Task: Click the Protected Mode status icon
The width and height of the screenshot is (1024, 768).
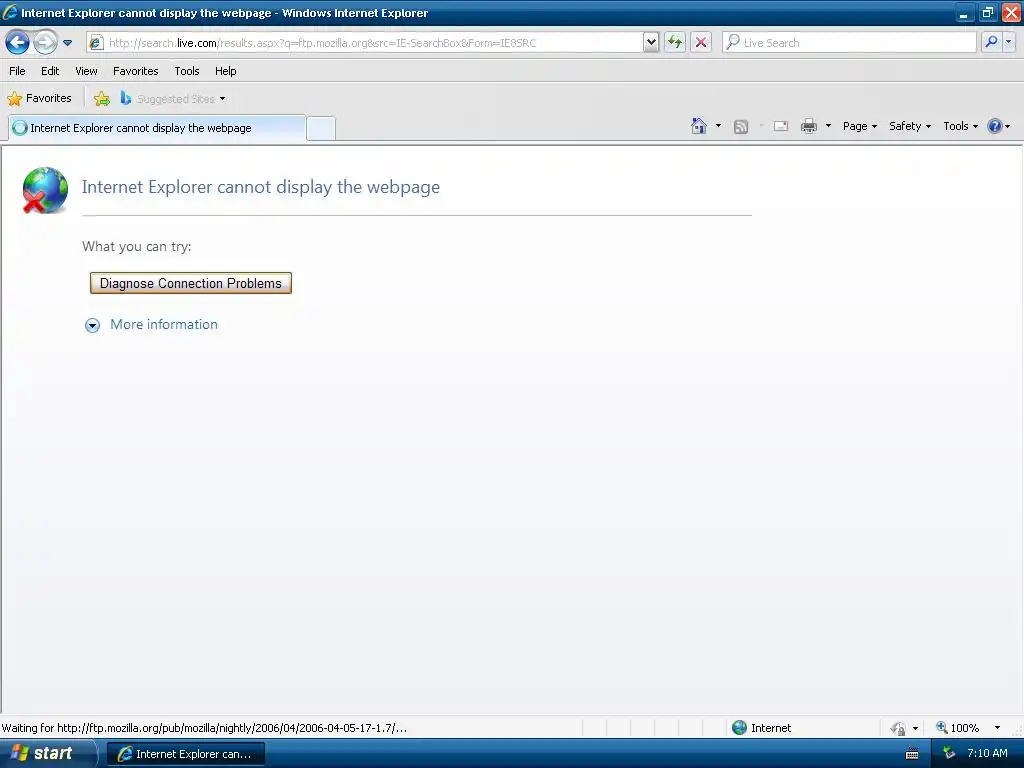Action: 898,728
